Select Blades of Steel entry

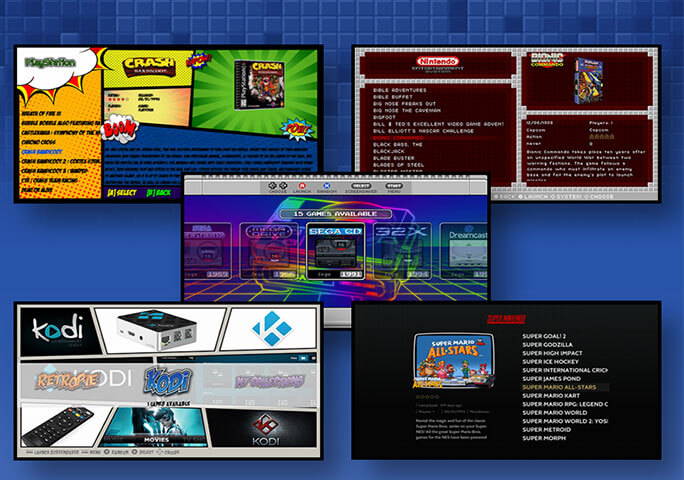tap(398, 165)
